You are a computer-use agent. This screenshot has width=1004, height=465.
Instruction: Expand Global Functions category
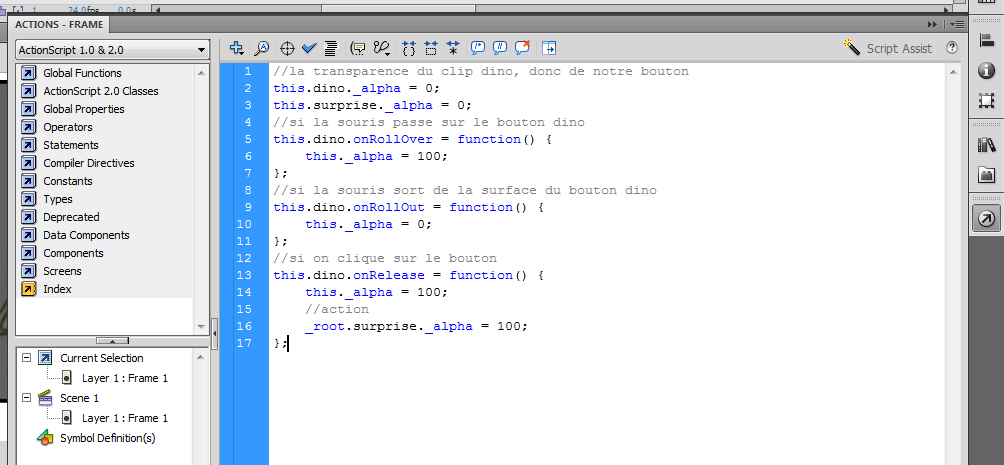pos(82,73)
